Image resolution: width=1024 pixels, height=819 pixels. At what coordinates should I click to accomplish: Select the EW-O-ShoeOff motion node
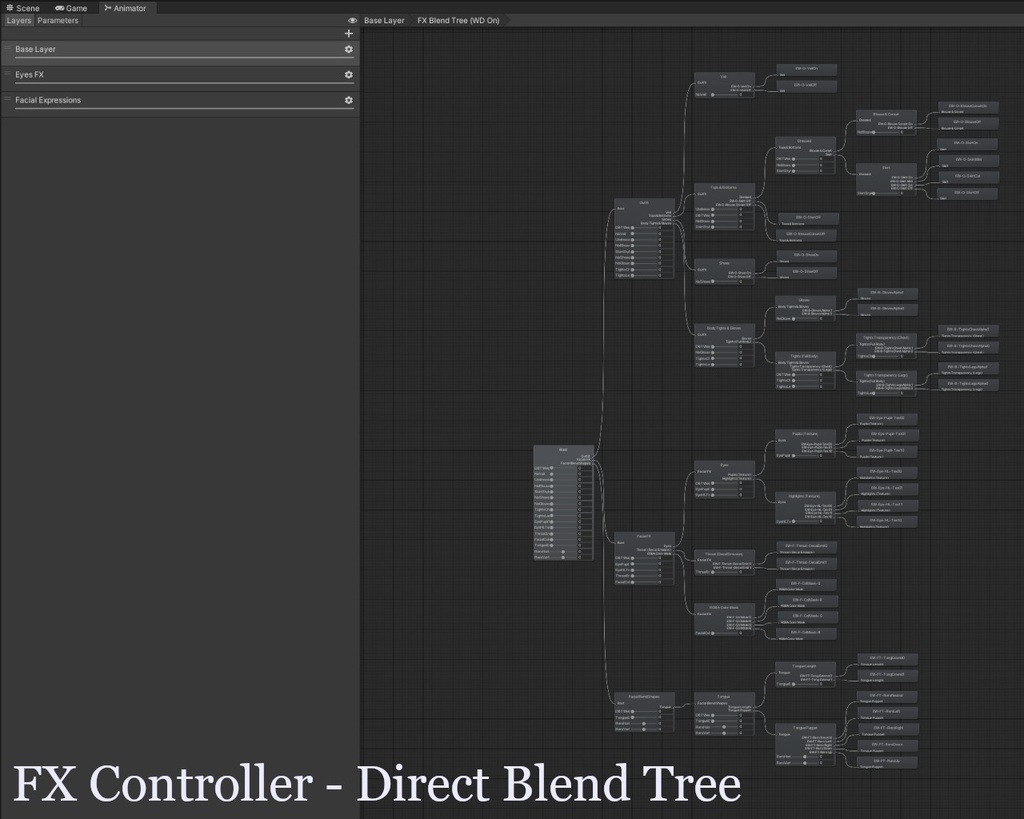806,272
